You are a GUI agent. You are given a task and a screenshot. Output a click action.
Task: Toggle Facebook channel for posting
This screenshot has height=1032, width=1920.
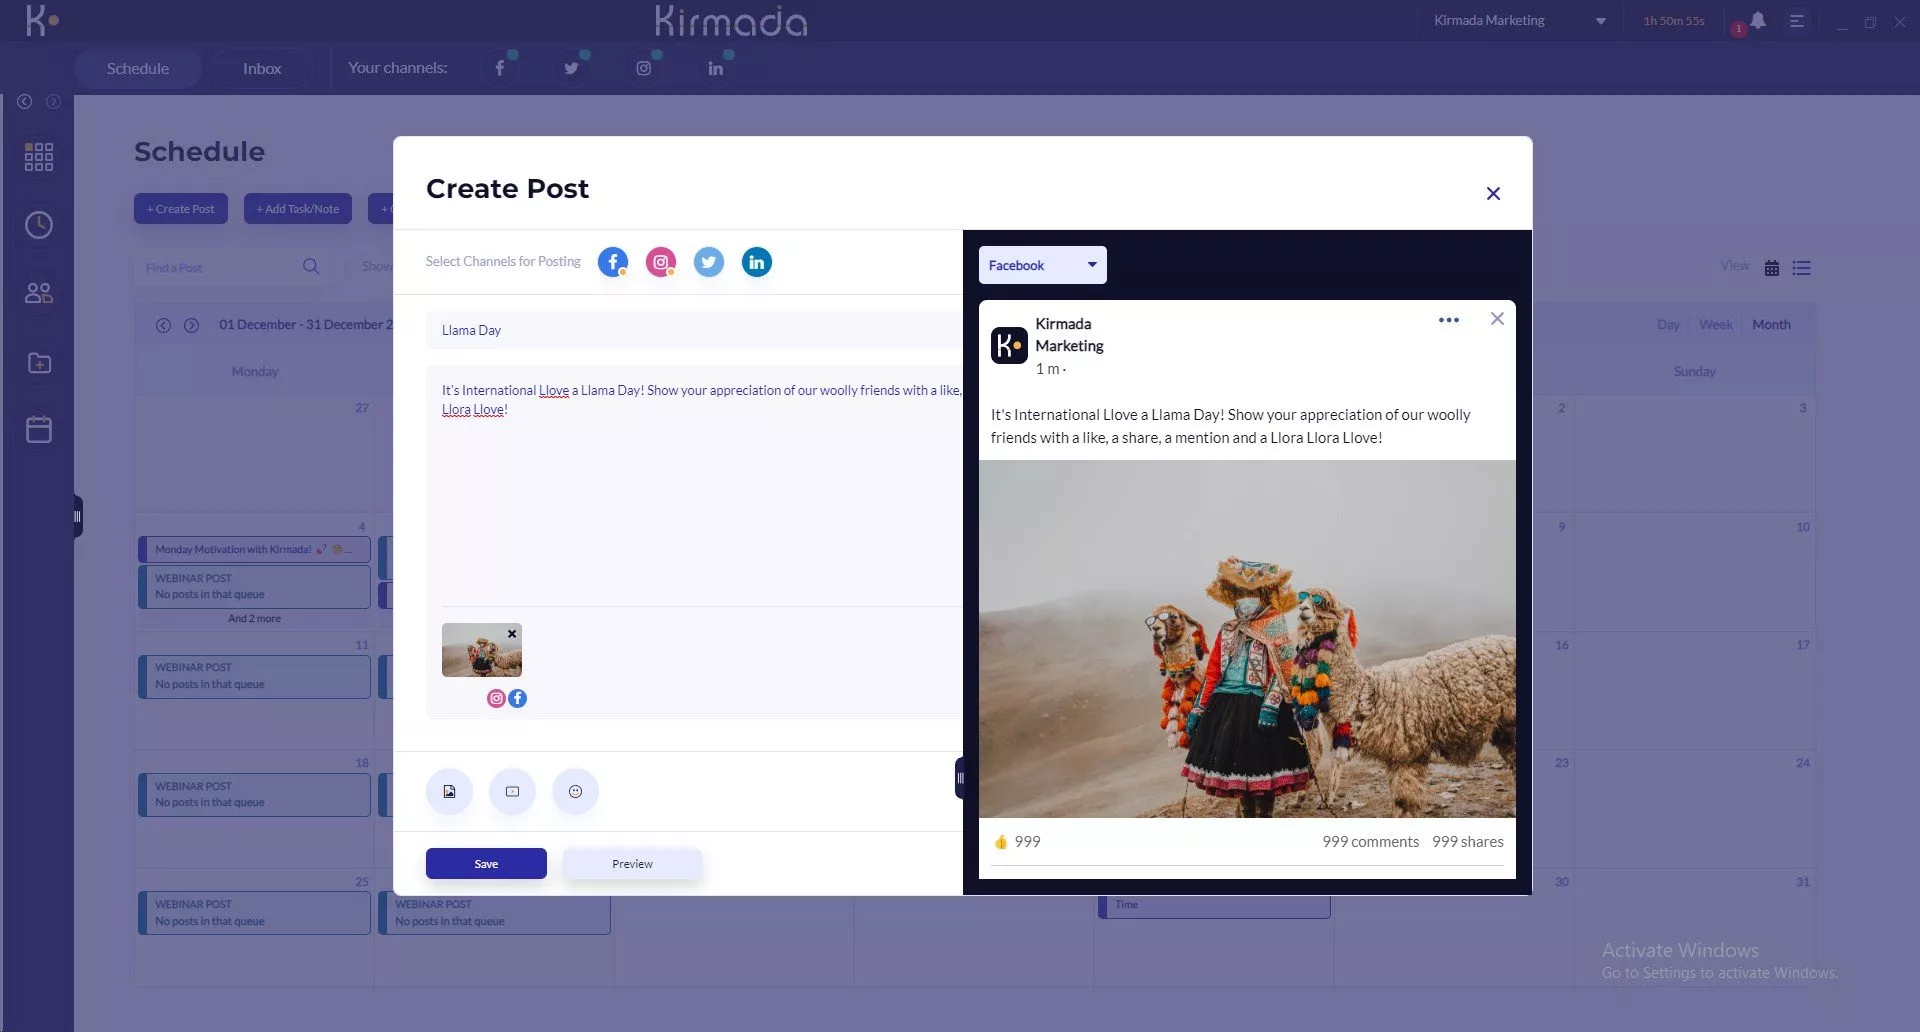613,262
